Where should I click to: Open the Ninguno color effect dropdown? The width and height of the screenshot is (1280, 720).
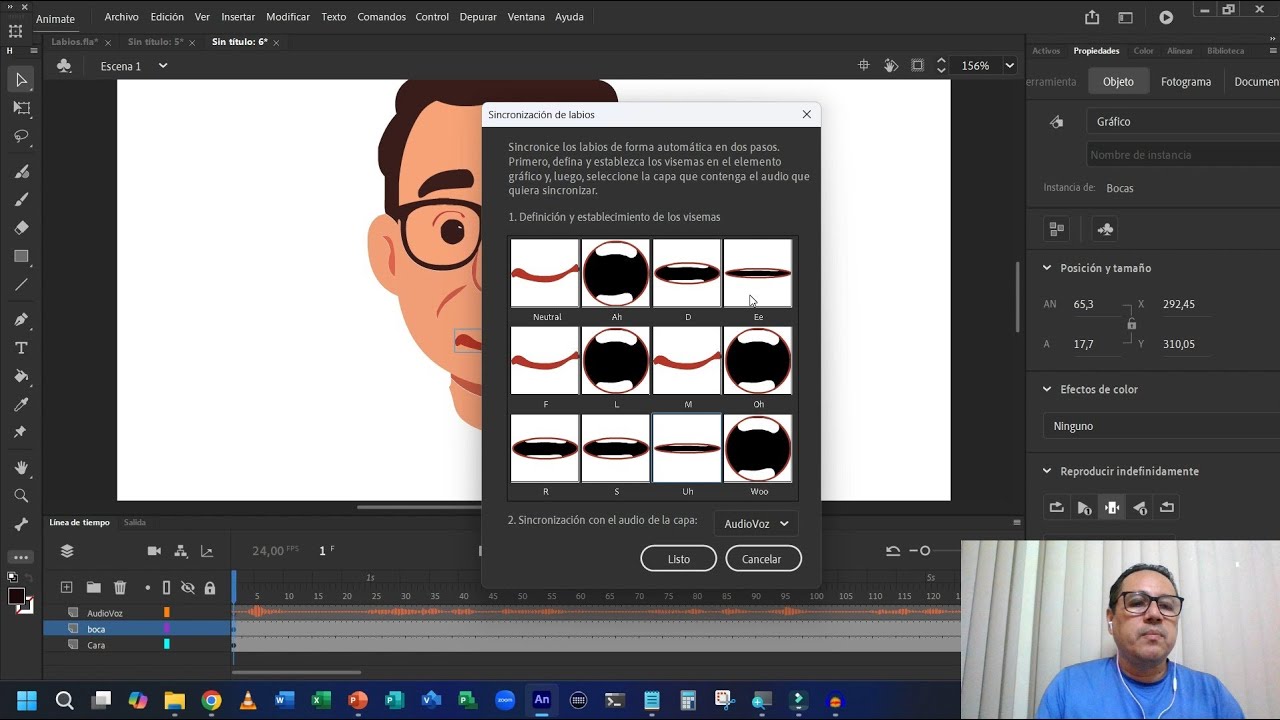pyautogui.click(x=1162, y=426)
